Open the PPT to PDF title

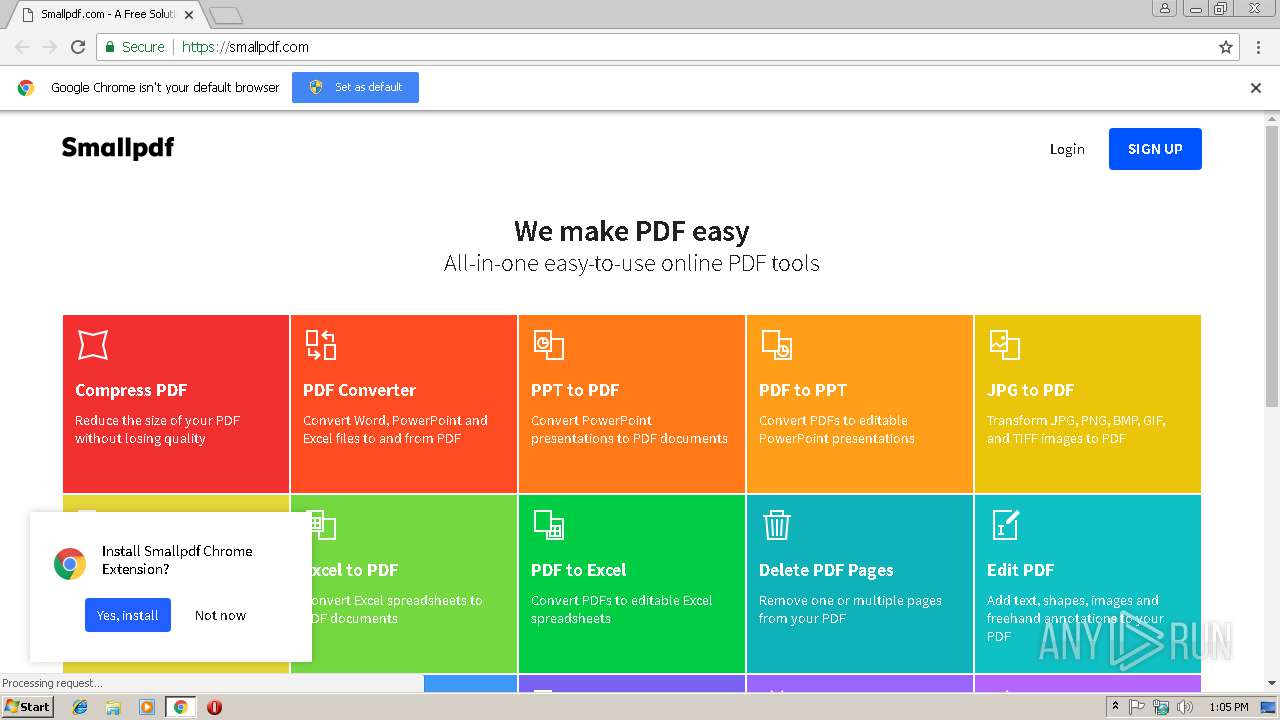point(575,390)
